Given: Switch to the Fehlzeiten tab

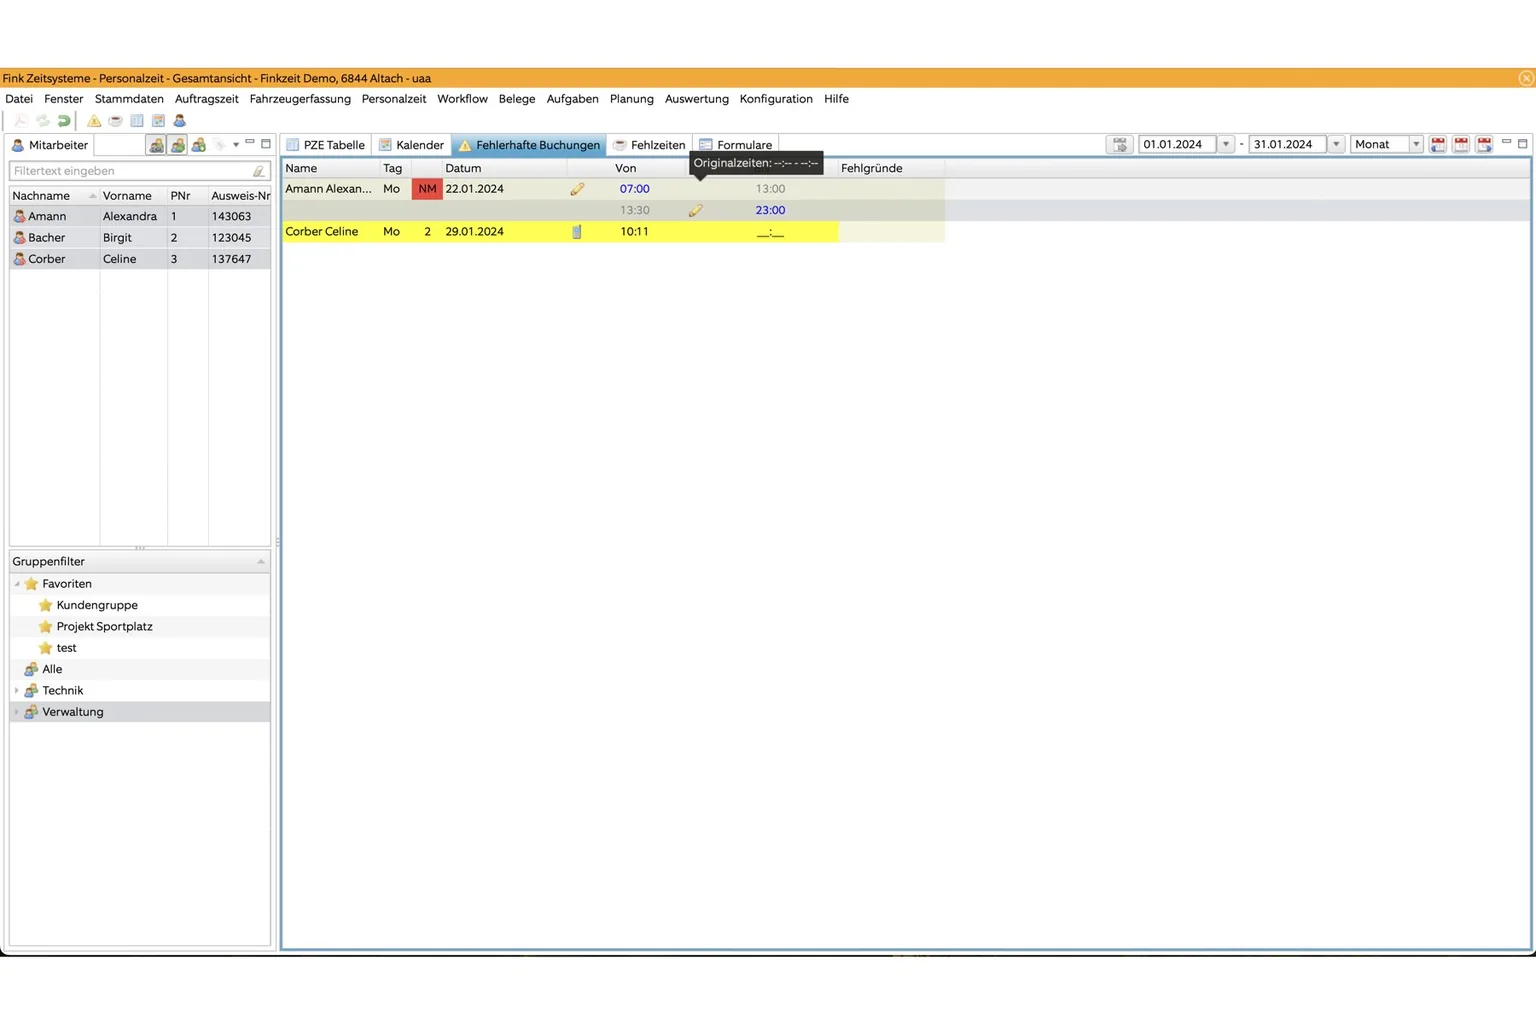Looking at the screenshot, I should tap(649, 145).
